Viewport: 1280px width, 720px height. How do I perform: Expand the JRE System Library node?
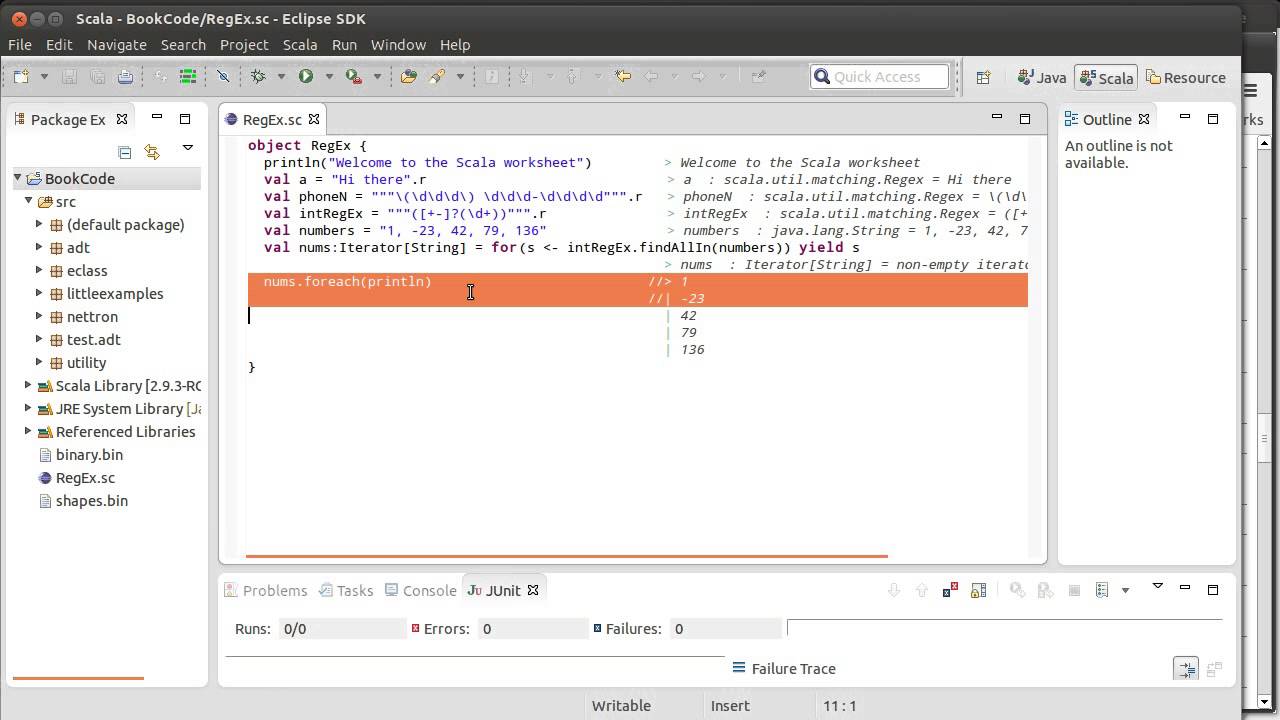point(29,409)
